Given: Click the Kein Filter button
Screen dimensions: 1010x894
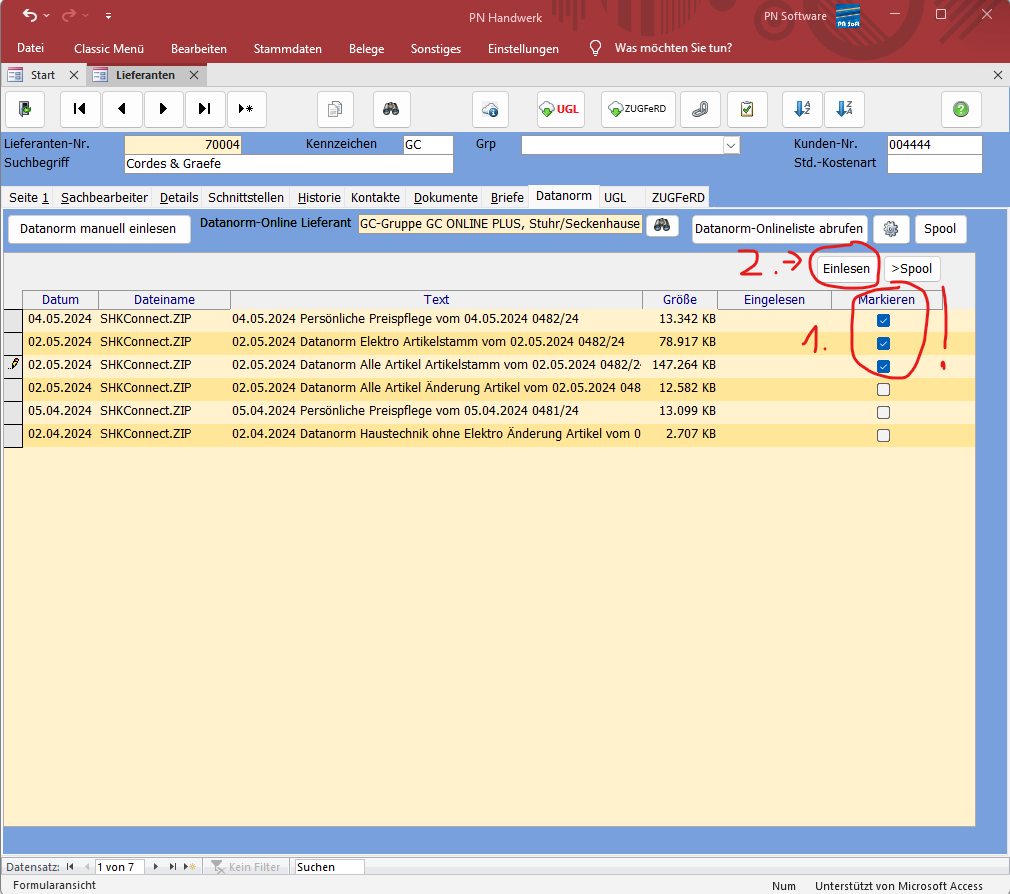Looking at the screenshot, I should [x=246, y=867].
